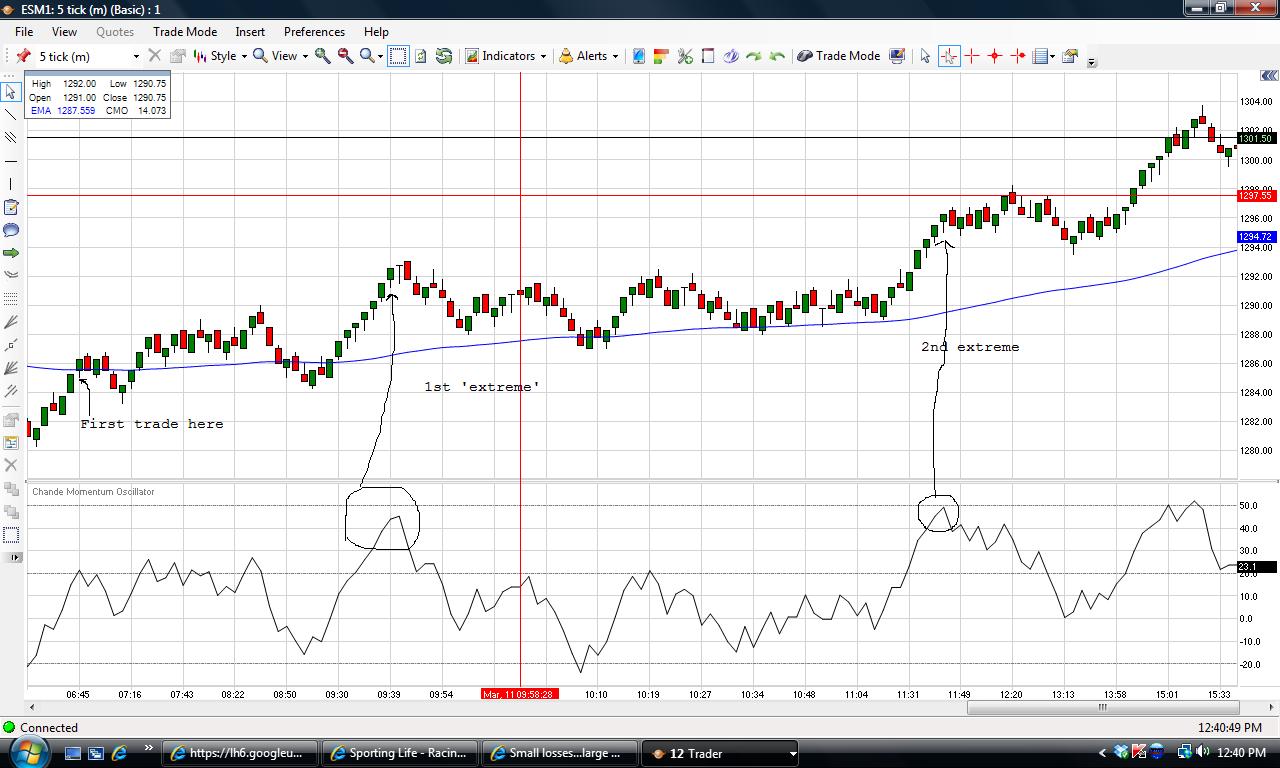Click the 1301.50 black price level marker
This screenshot has width=1280, height=768.
(x=1255, y=139)
